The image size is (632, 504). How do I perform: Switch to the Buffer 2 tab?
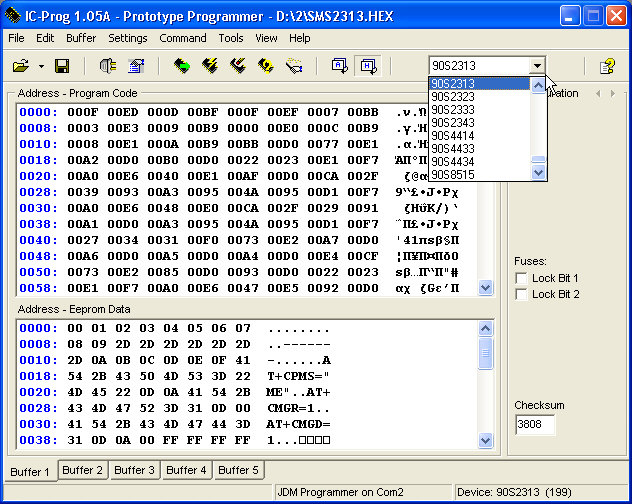coord(83,470)
